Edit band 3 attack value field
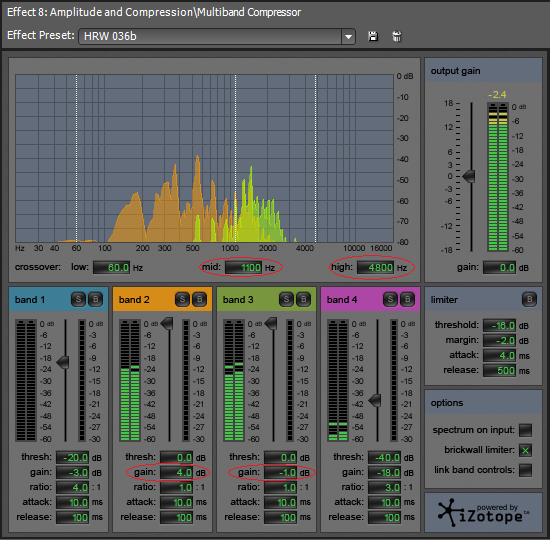550x540 pixels. (280, 502)
